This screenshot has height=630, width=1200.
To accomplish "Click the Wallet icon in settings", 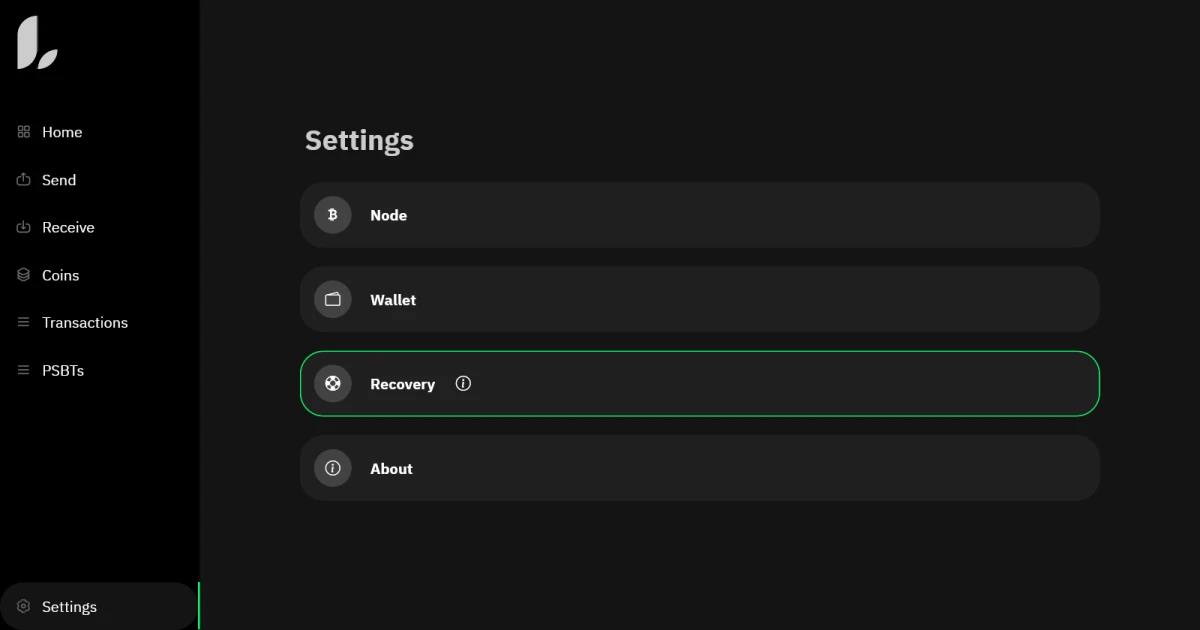I will pyautogui.click(x=333, y=300).
